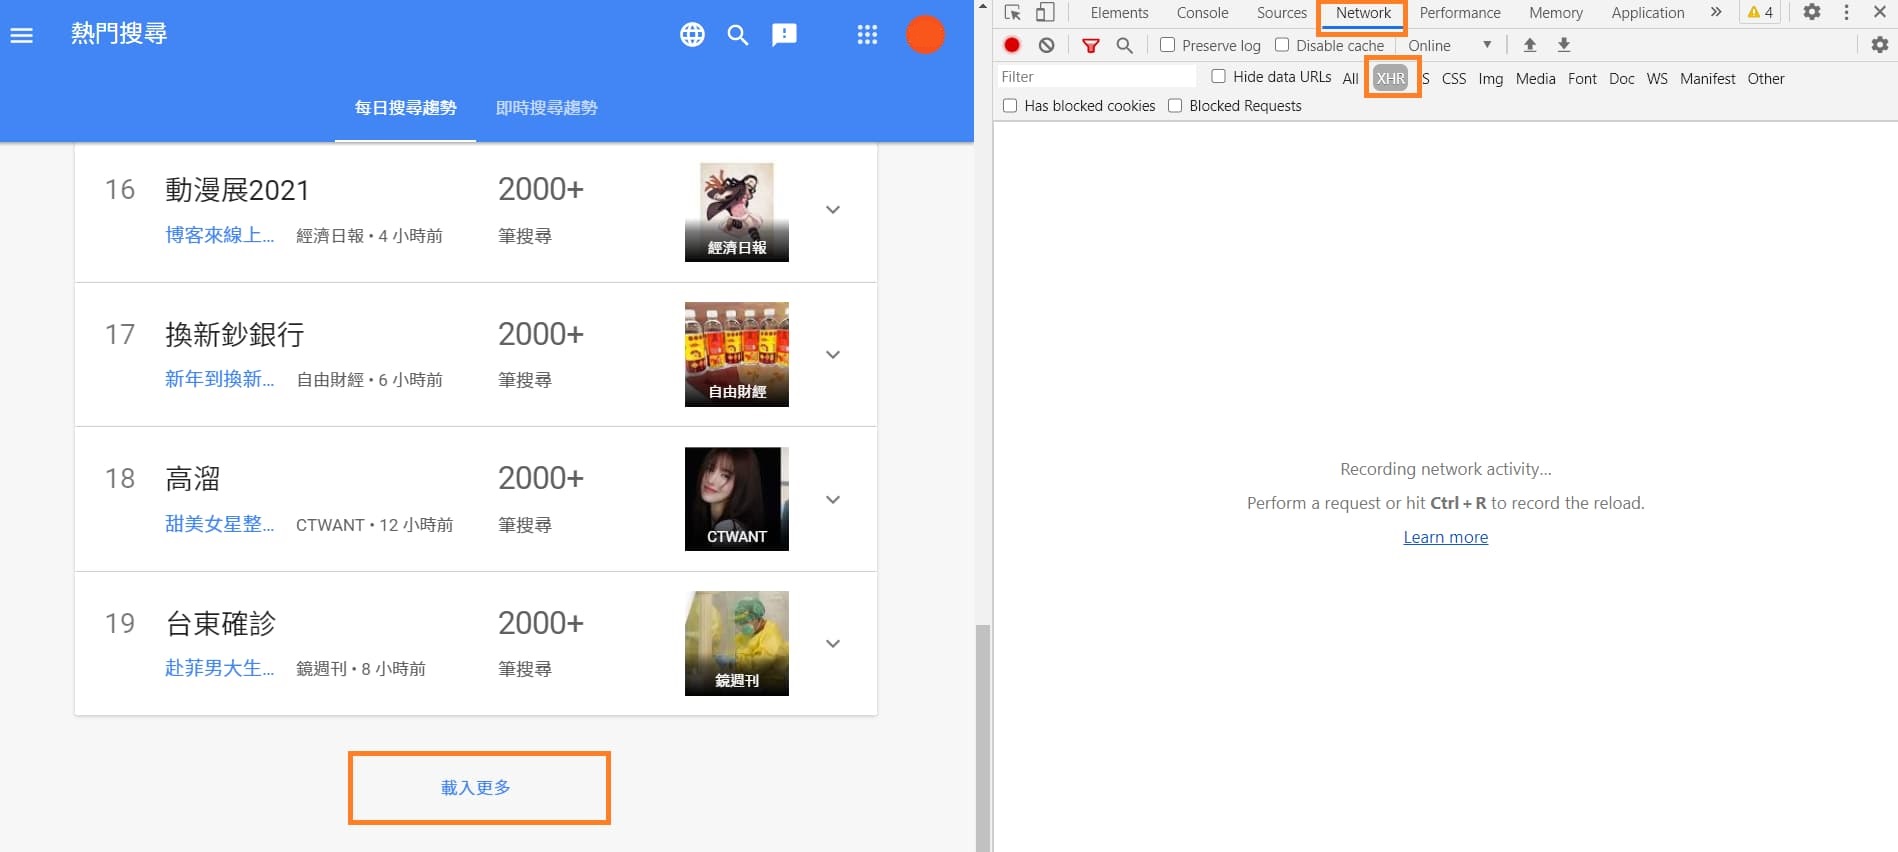Click the network Filter text field

pos(1096,76)
